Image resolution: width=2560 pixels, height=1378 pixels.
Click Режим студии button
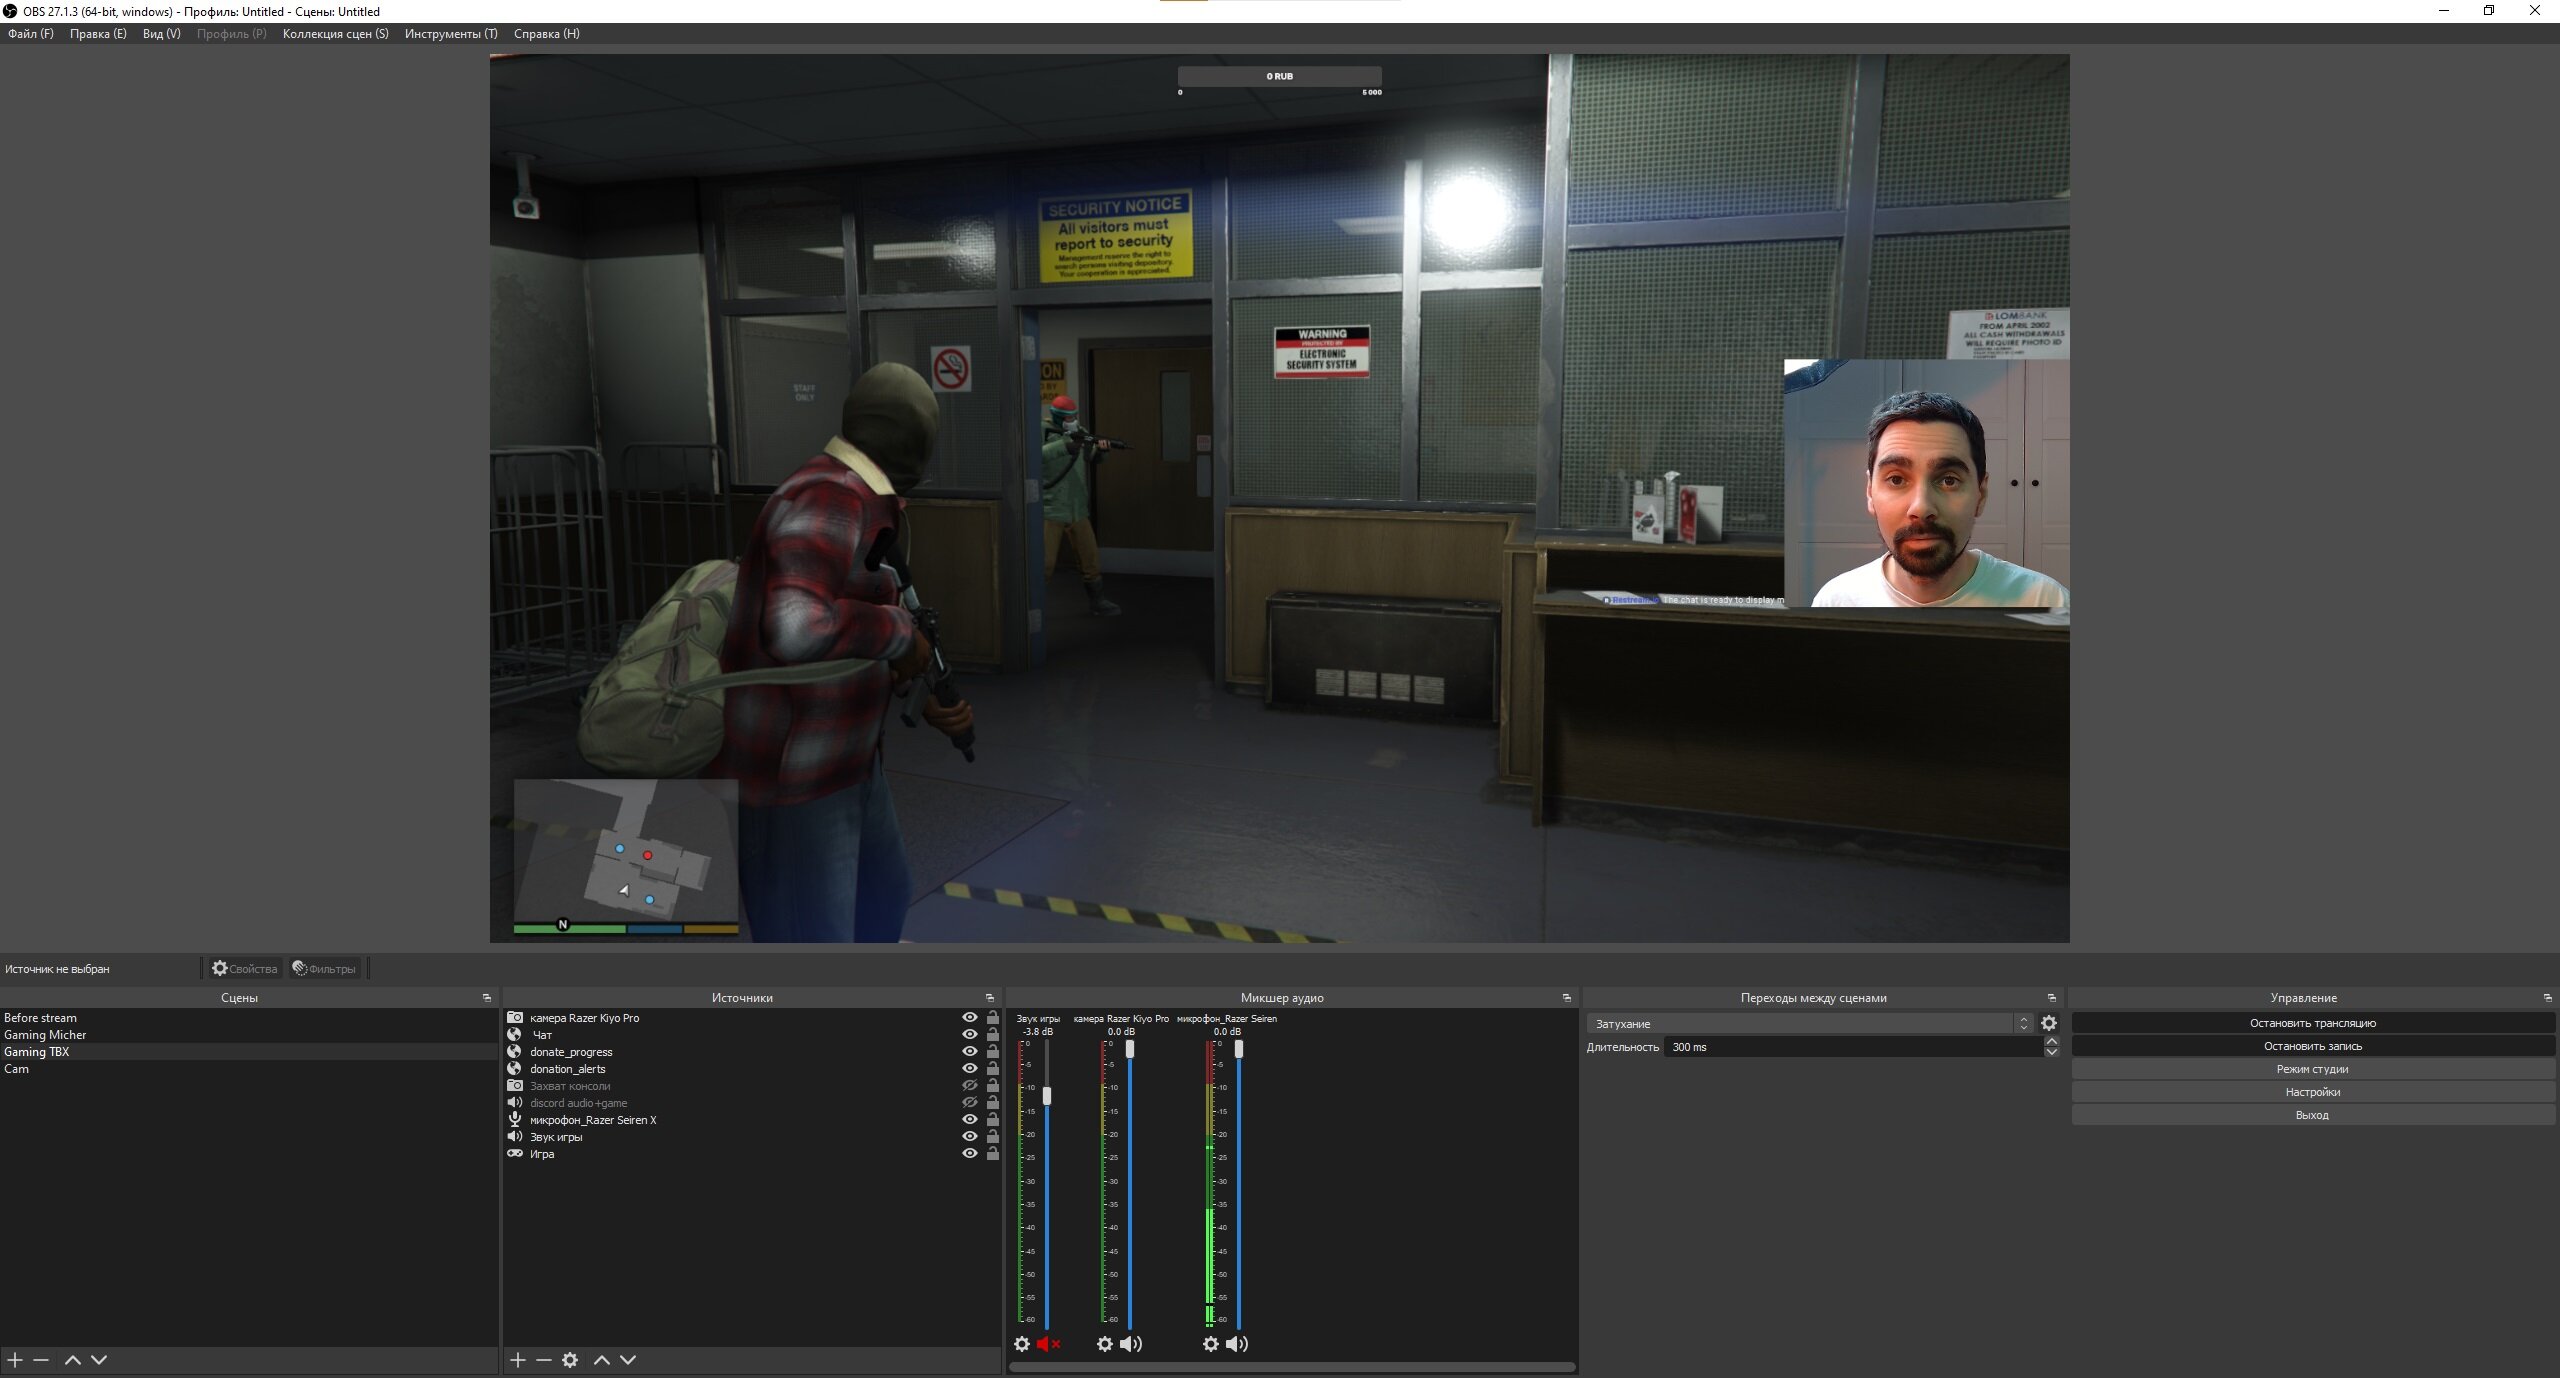click(2313, 1069)
